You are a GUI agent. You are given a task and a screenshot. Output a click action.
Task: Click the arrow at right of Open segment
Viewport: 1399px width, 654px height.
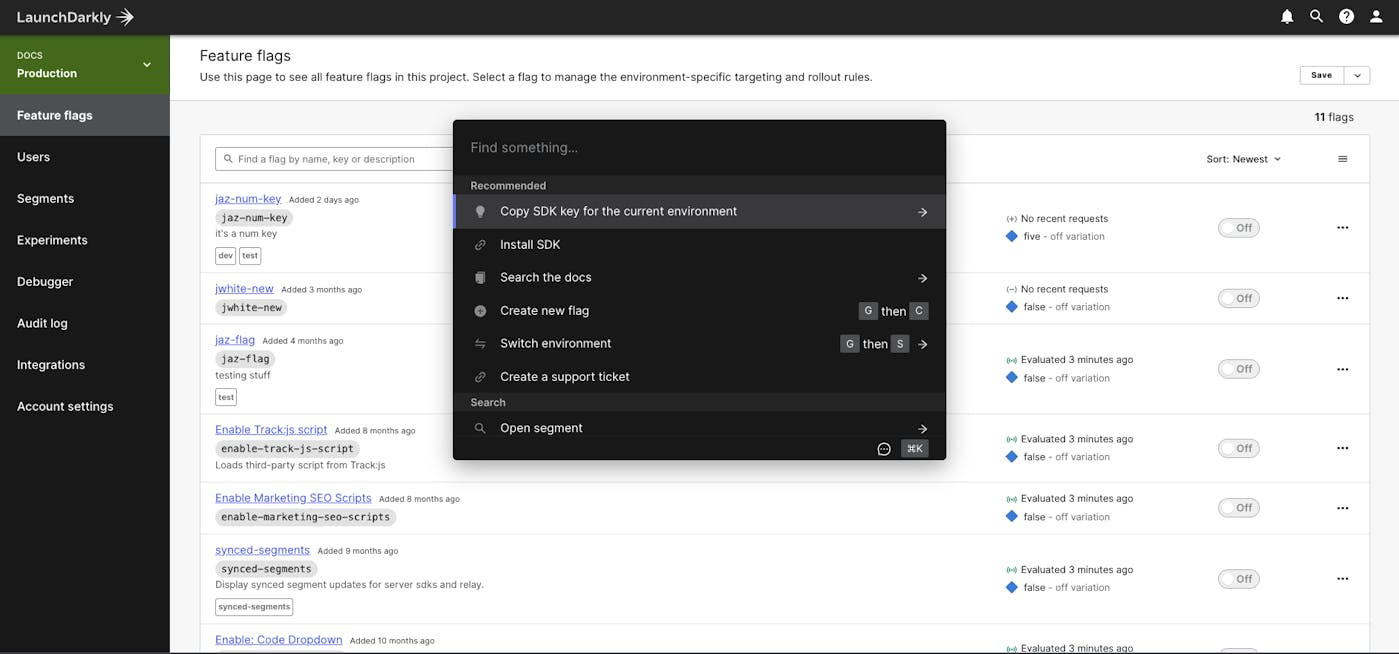tap(923, 428)
